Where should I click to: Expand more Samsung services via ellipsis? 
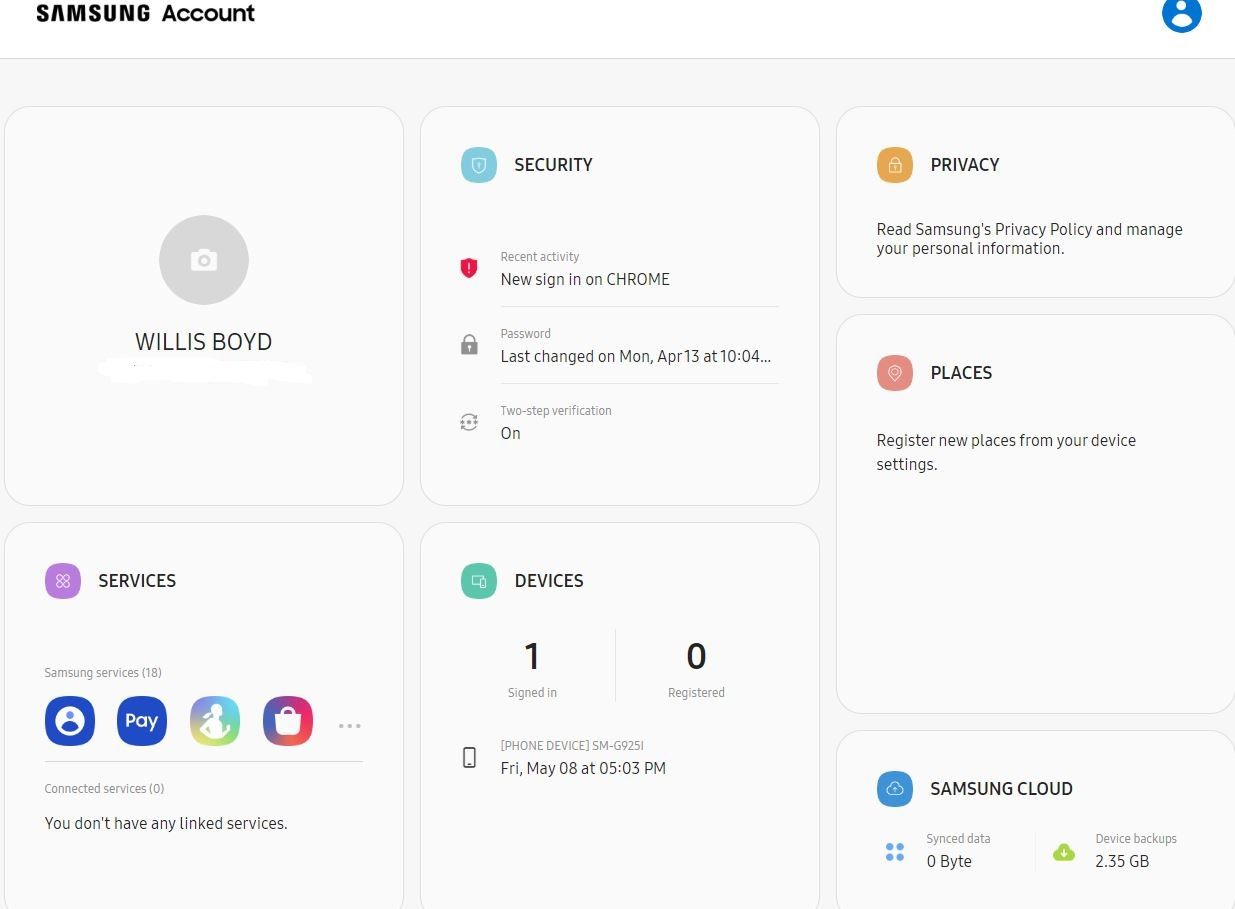(349, 726)
